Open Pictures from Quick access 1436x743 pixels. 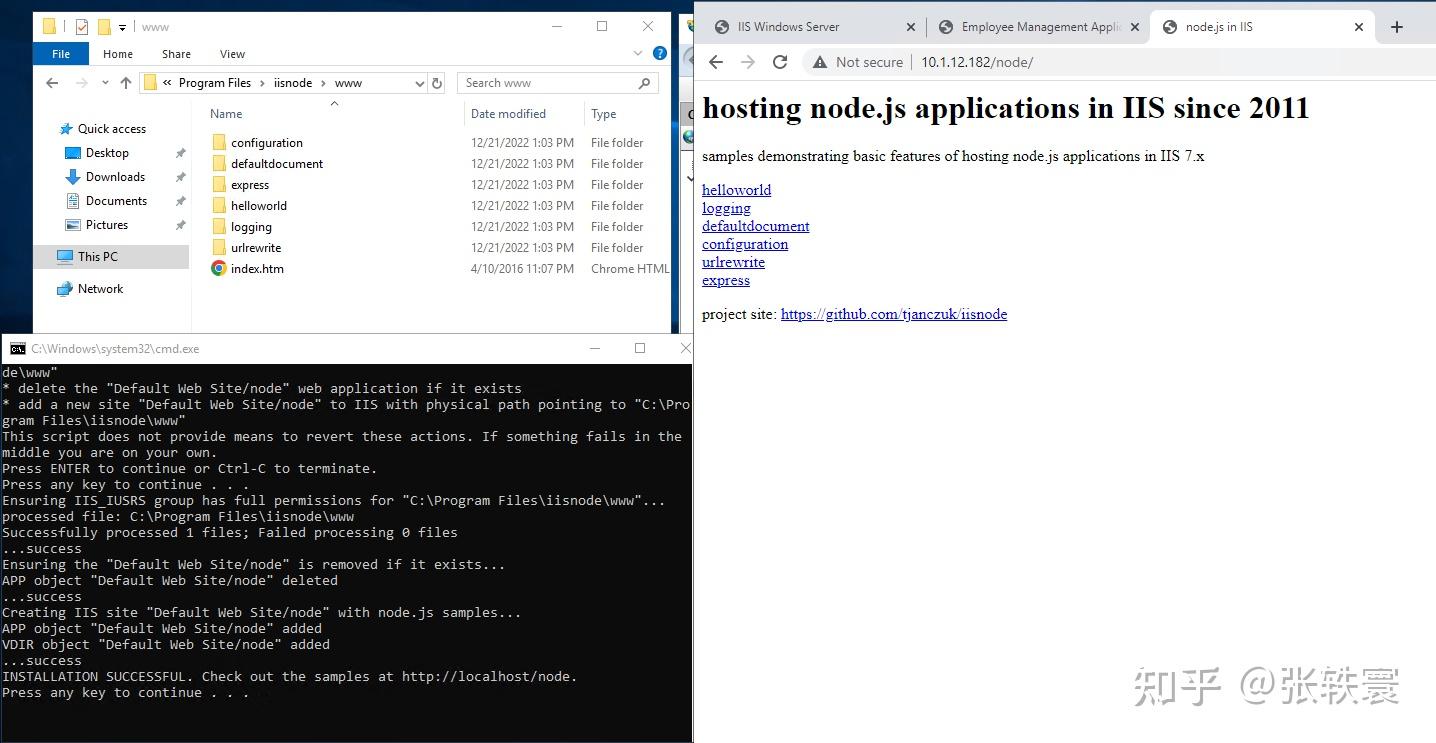[105, 224]
